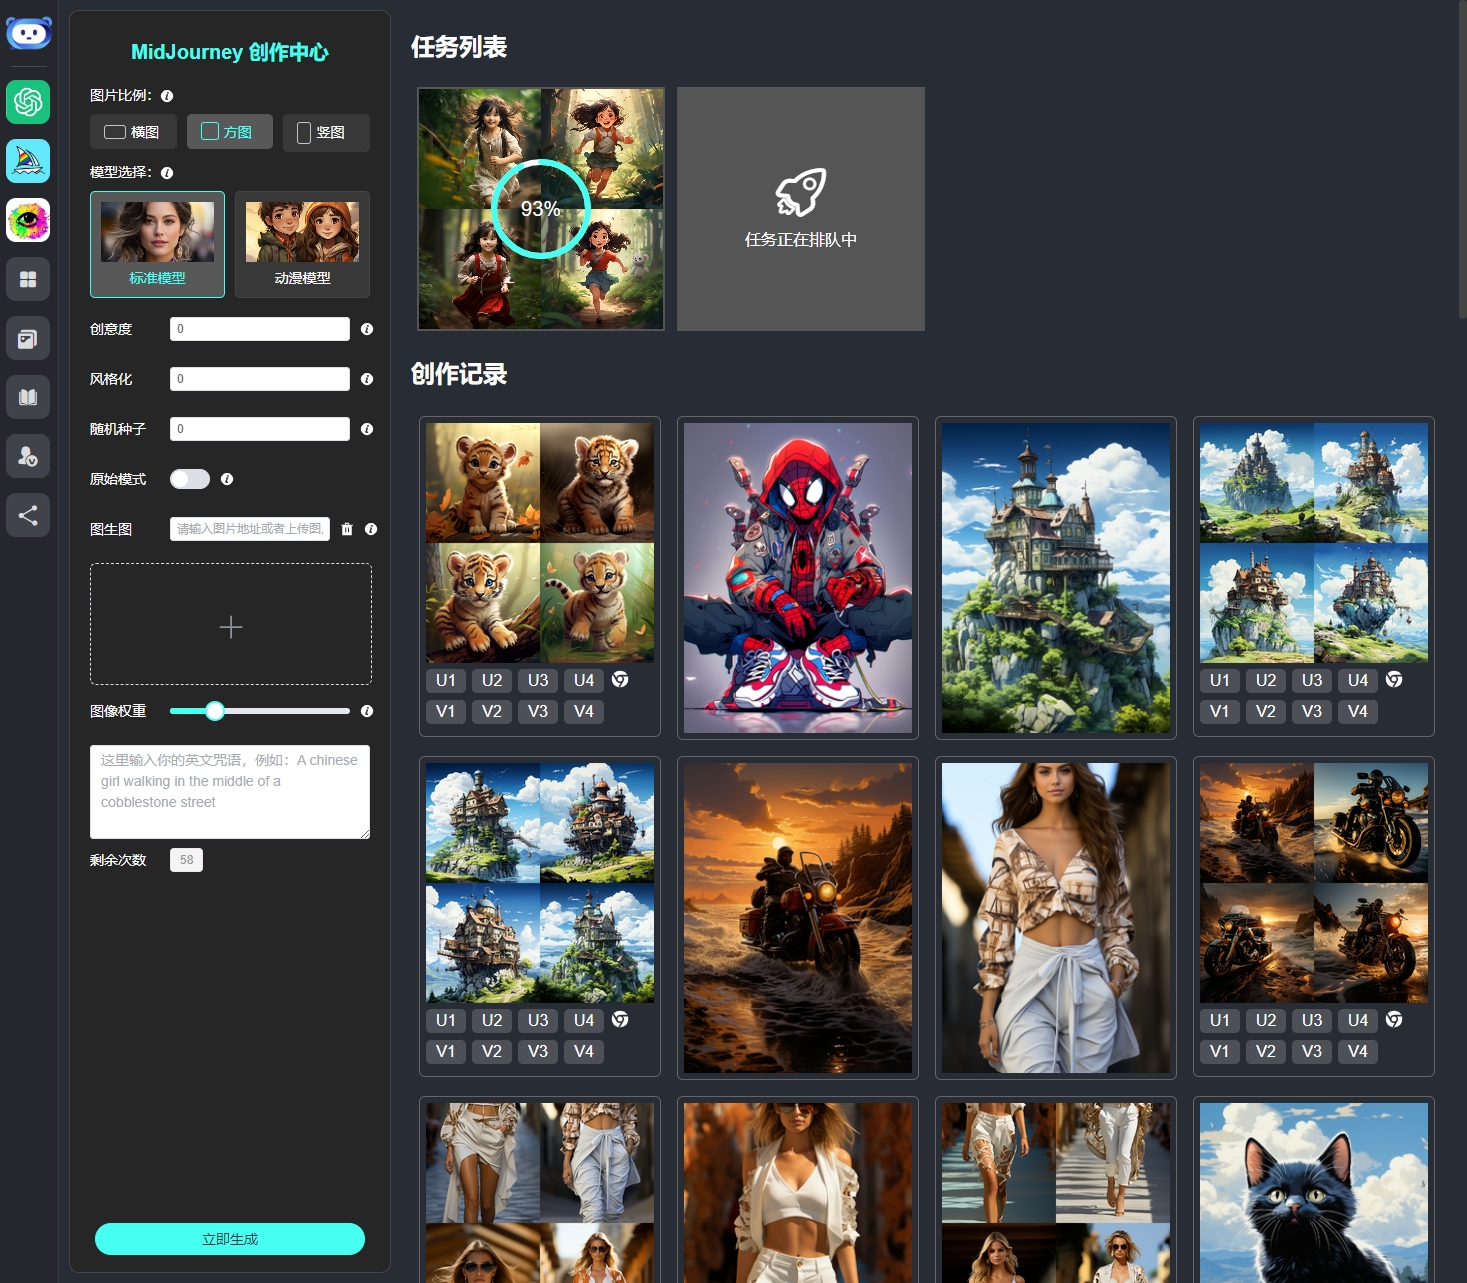Click the image upload dashed box
1467x1283 pixels.
point(231,624)
